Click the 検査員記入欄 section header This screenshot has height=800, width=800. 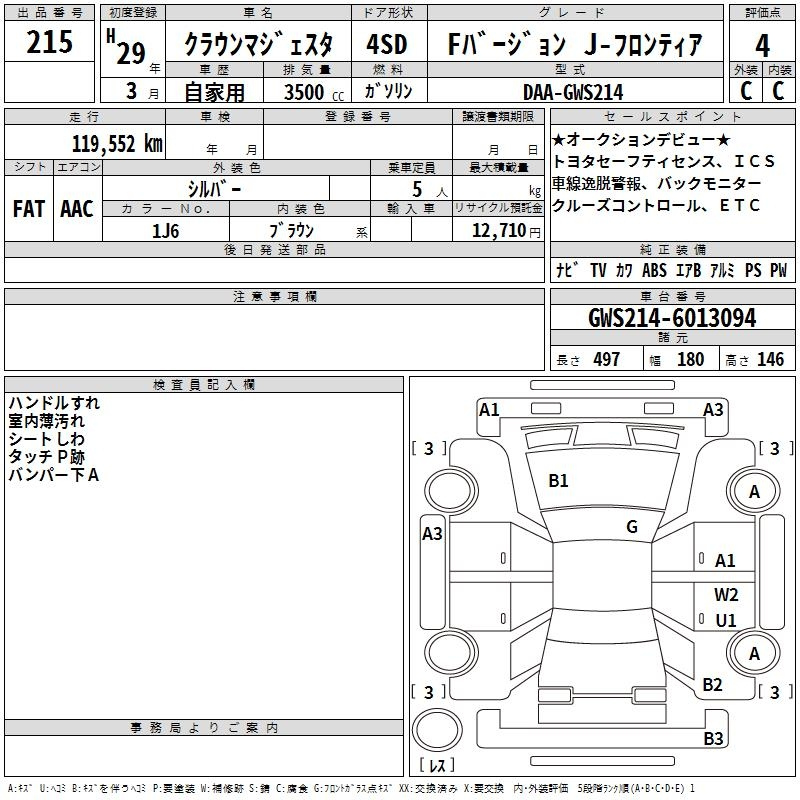204,385
